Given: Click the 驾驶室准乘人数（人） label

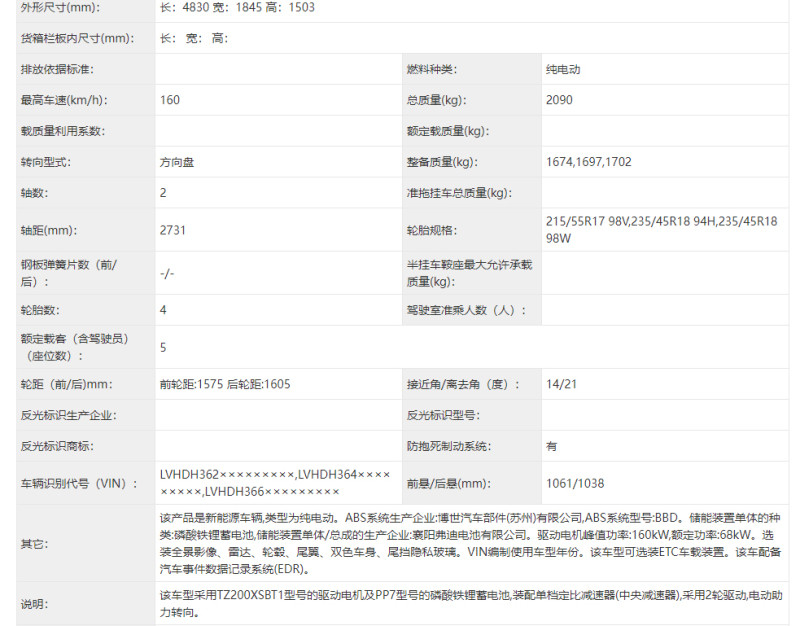Looking at the screenshot, I should [x=466, y=310].
